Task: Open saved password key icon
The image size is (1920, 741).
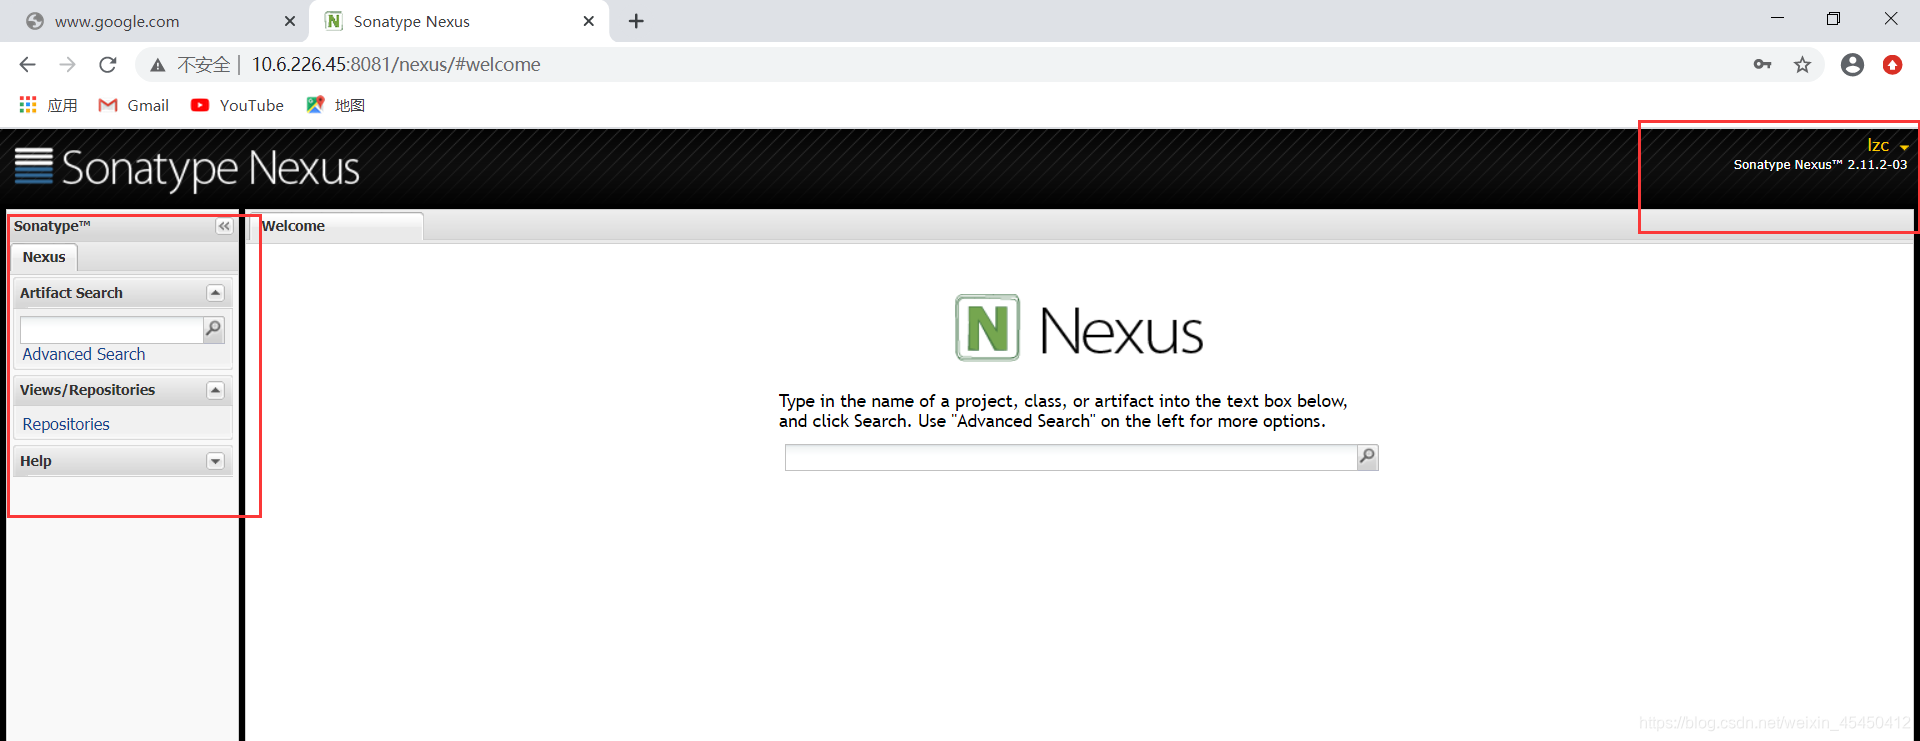Action: tap(1762, 65)
